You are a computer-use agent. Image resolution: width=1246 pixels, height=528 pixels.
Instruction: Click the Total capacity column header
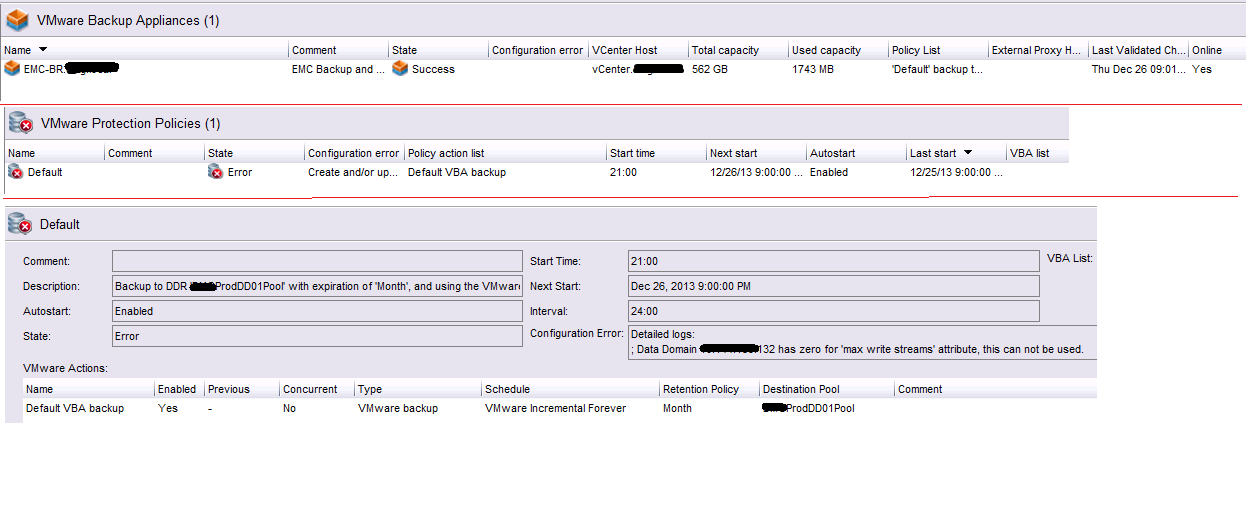(725, 50)
